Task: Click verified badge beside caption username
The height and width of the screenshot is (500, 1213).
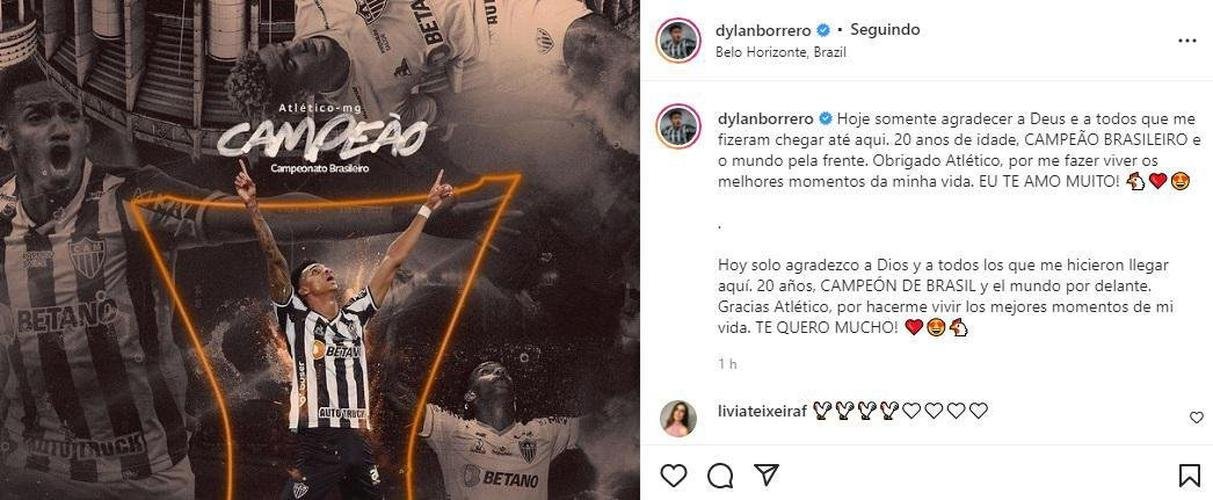Action: (825, 117)
